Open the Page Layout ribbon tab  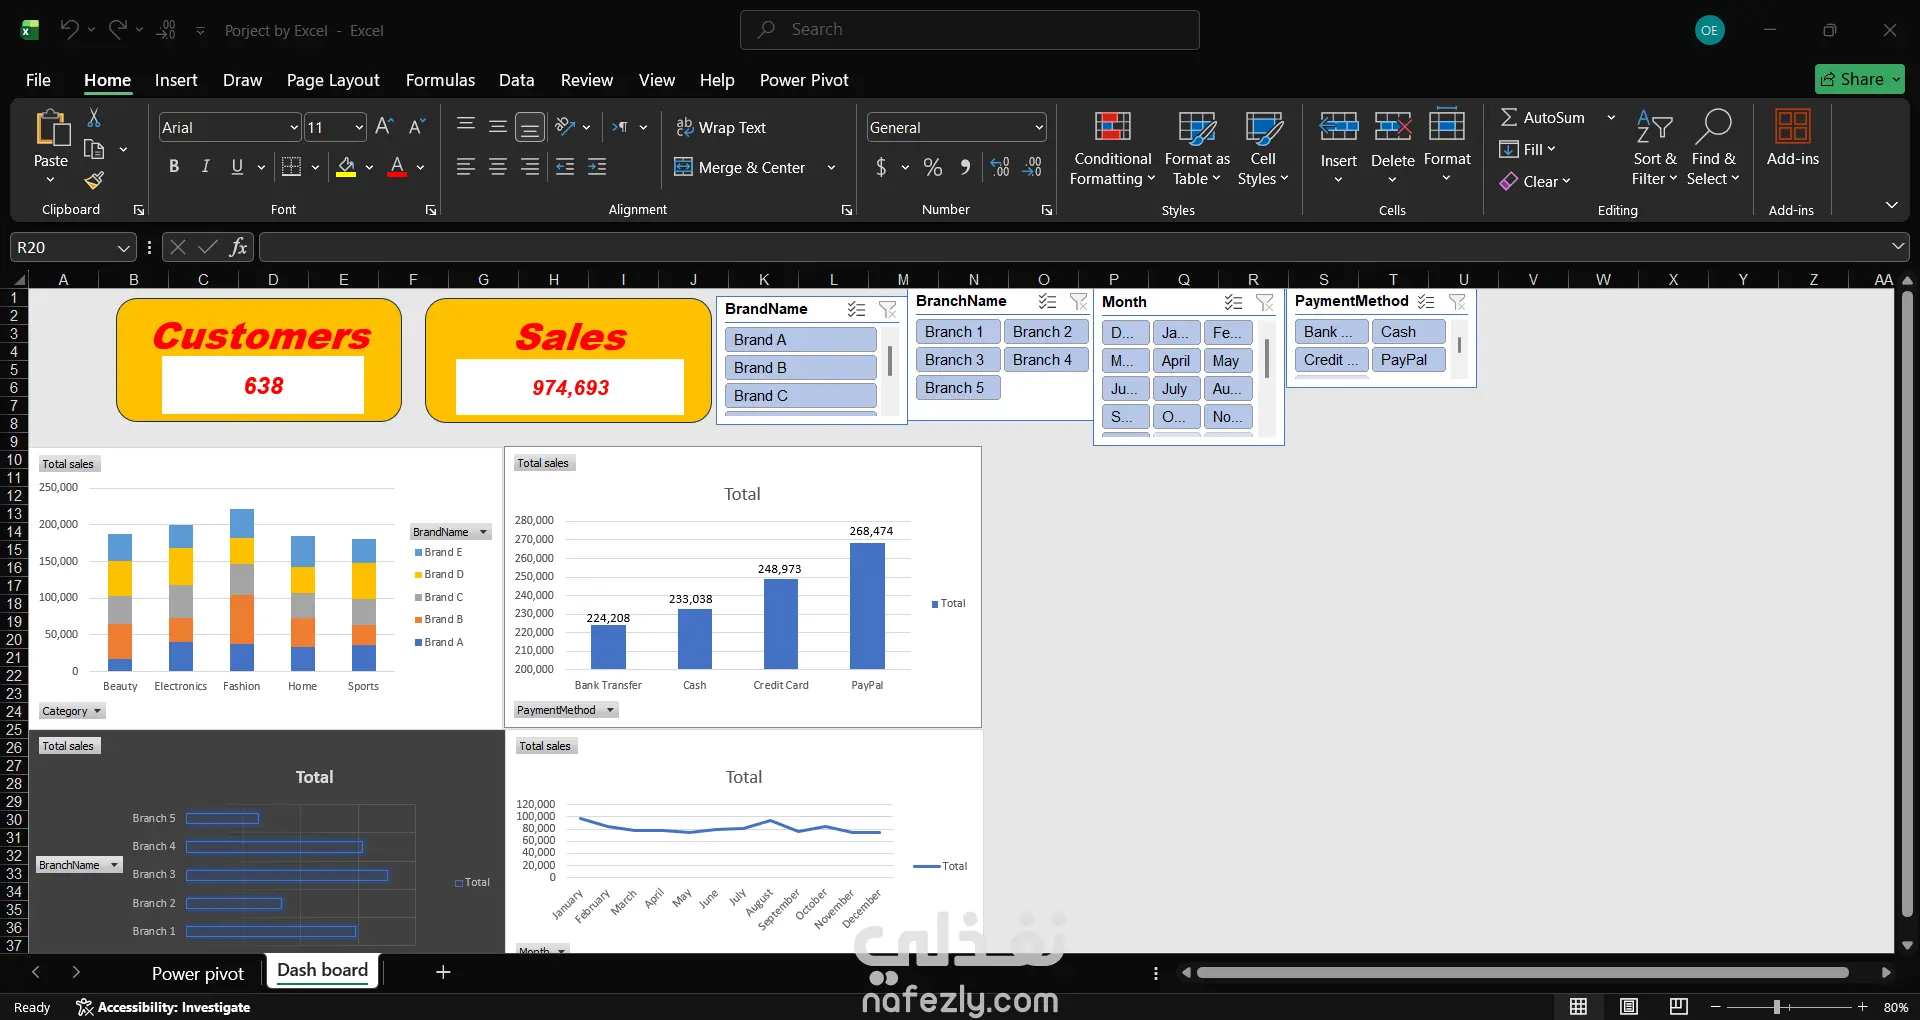coord(333,80)
